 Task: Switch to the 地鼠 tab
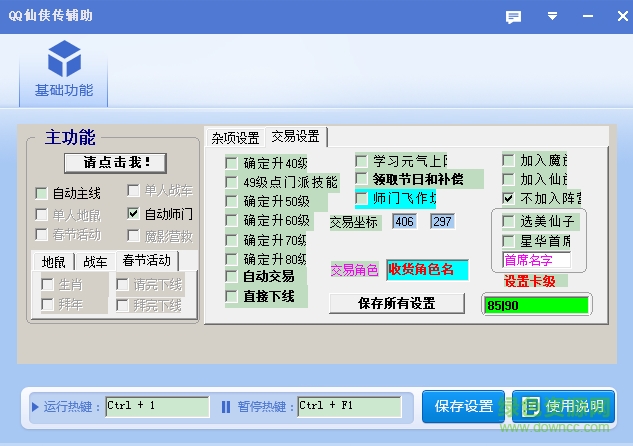(53, 262)
